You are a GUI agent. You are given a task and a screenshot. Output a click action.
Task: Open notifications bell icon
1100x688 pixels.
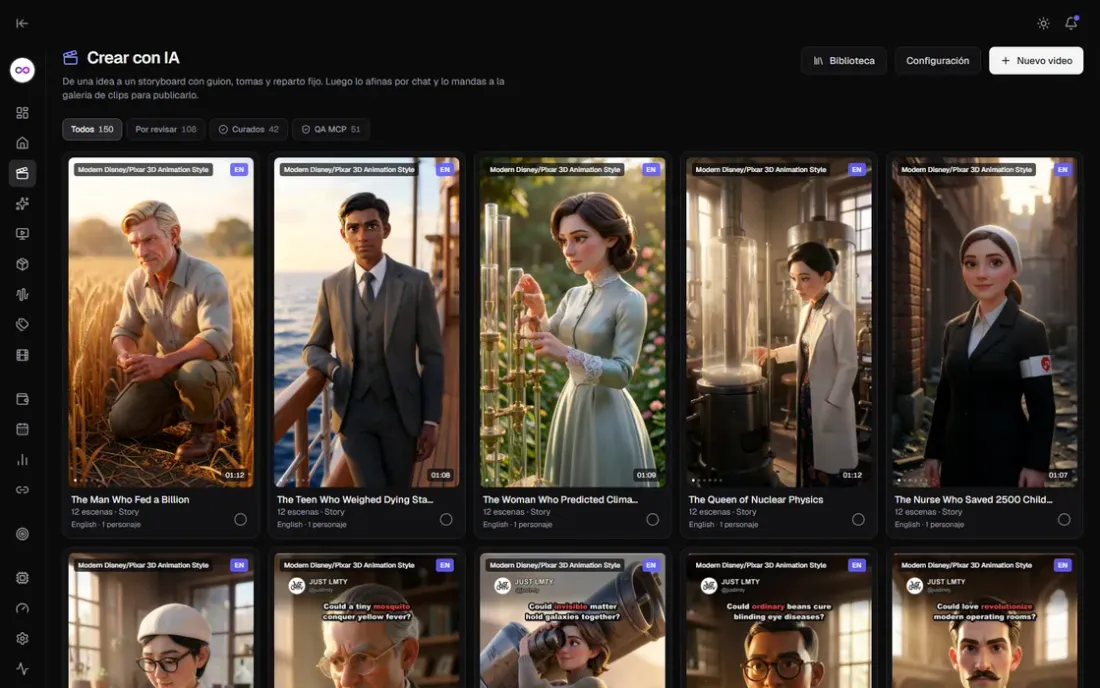[1071, 23]
